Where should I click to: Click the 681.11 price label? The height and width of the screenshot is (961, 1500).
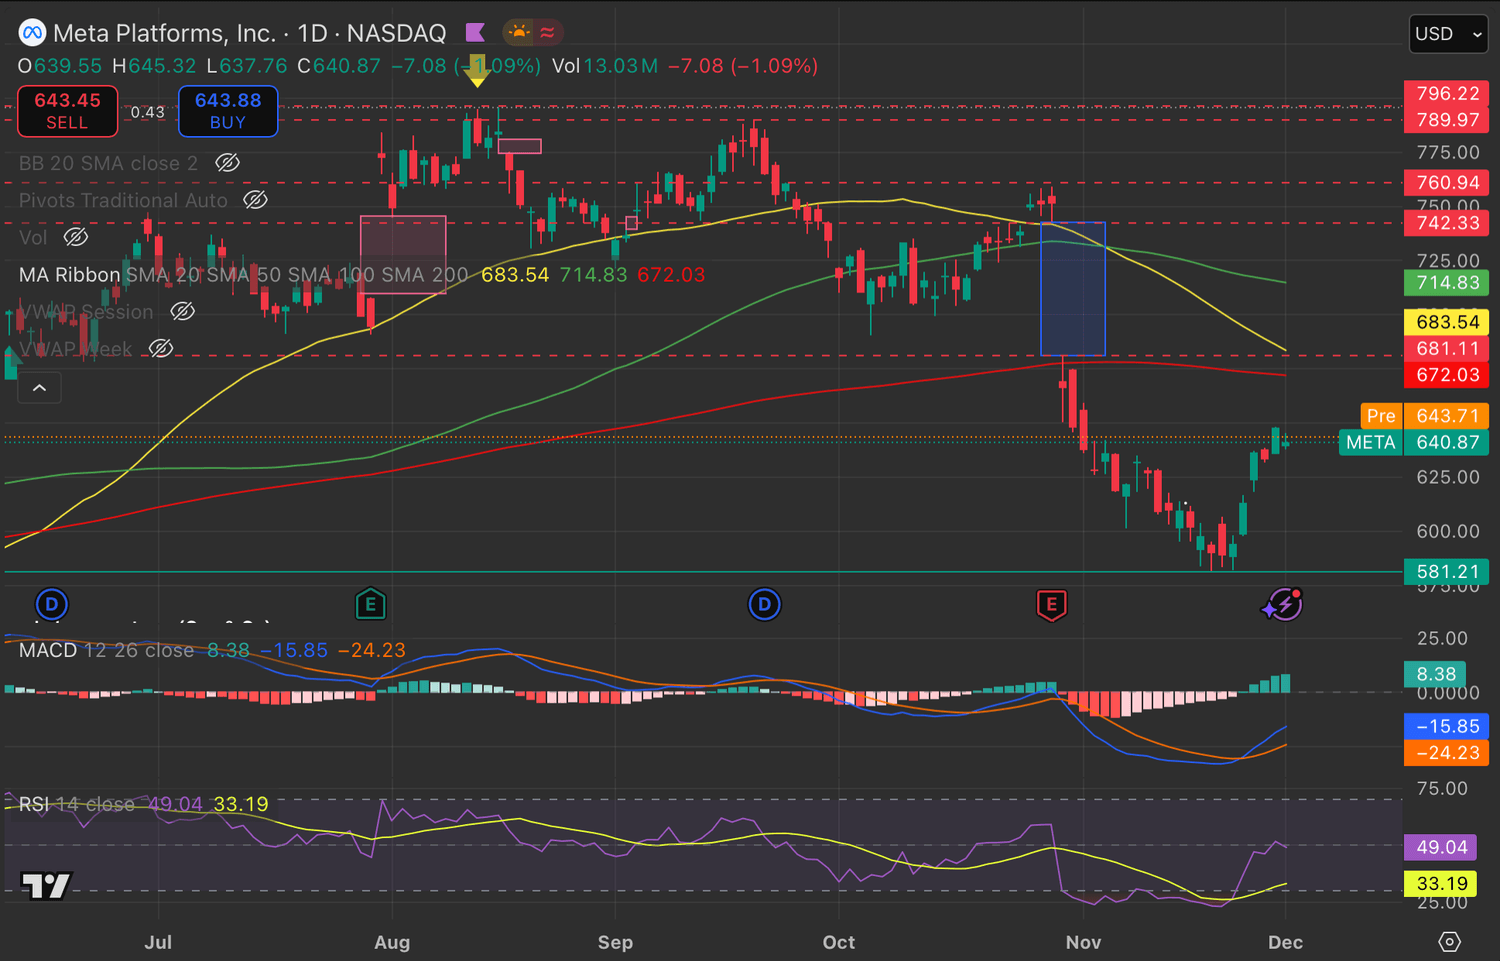1447,349
